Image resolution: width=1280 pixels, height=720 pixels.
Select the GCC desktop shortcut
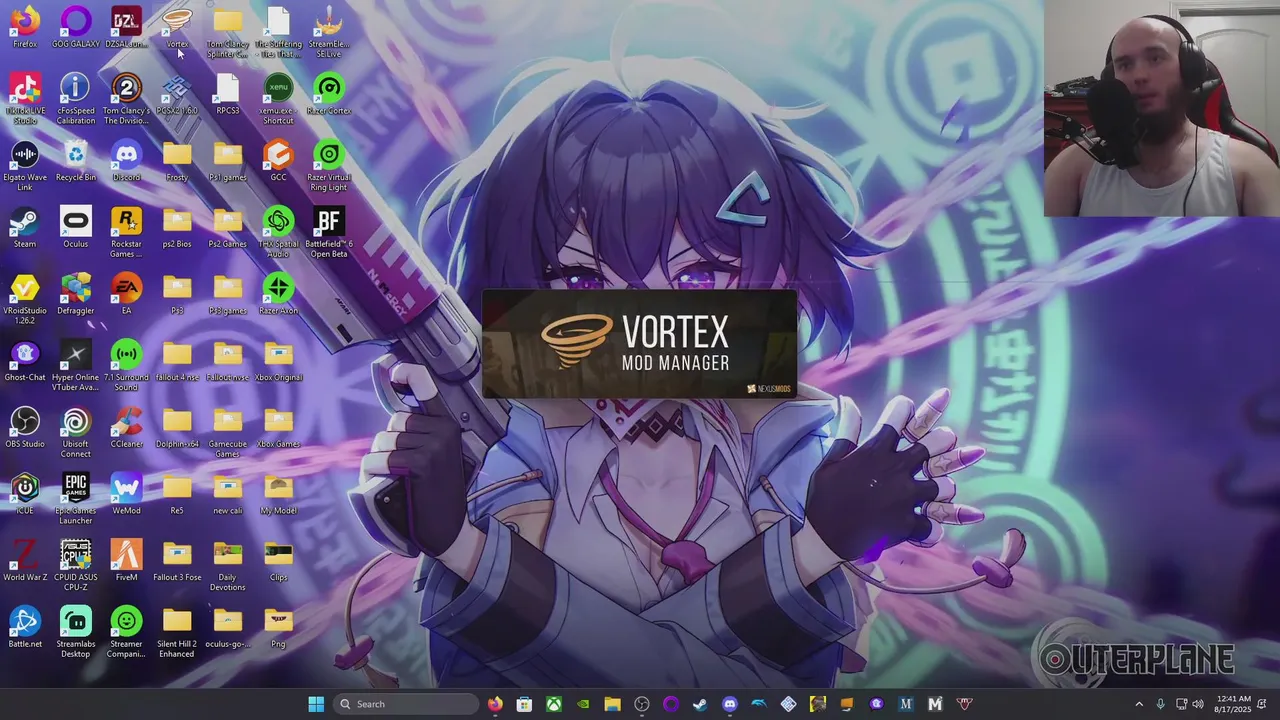click(x=278, y=161)
